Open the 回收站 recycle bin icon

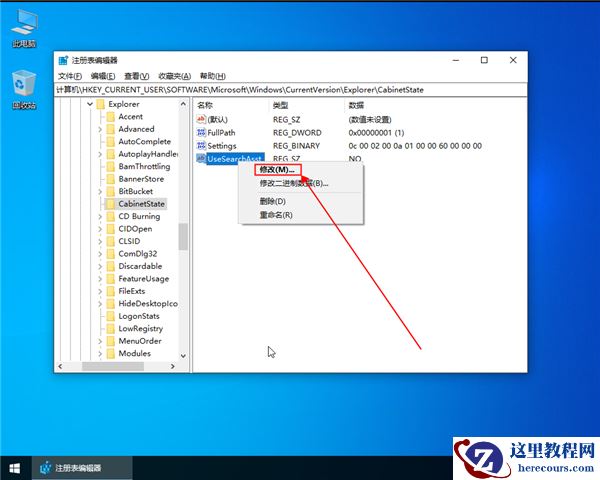(x=24, y=90)
